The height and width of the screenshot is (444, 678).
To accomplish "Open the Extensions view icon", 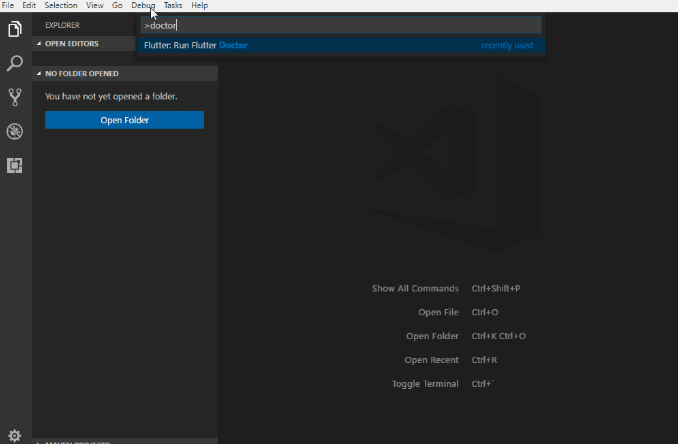I will coord(15,166).
